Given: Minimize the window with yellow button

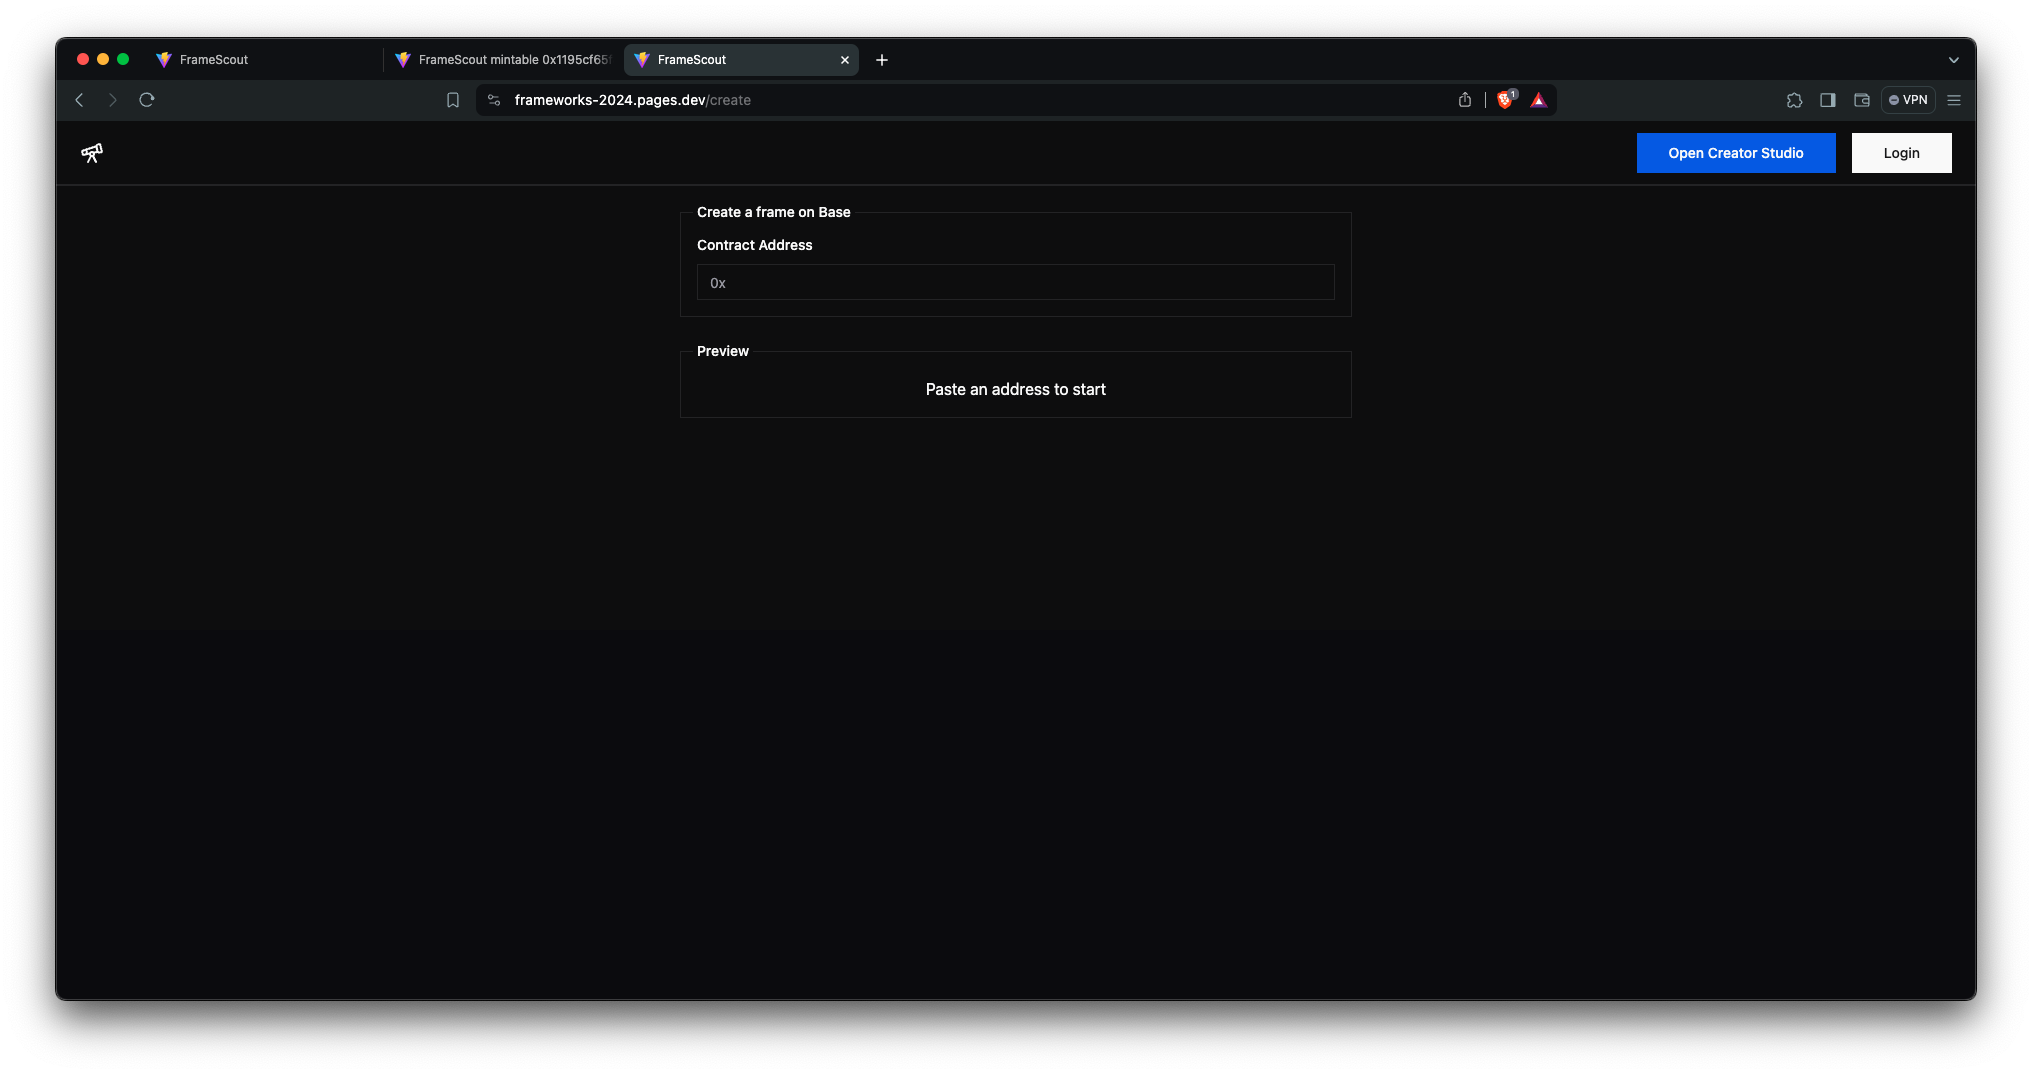Looking at the screenshot, I should pyautogui.click(x=103, y=60).
